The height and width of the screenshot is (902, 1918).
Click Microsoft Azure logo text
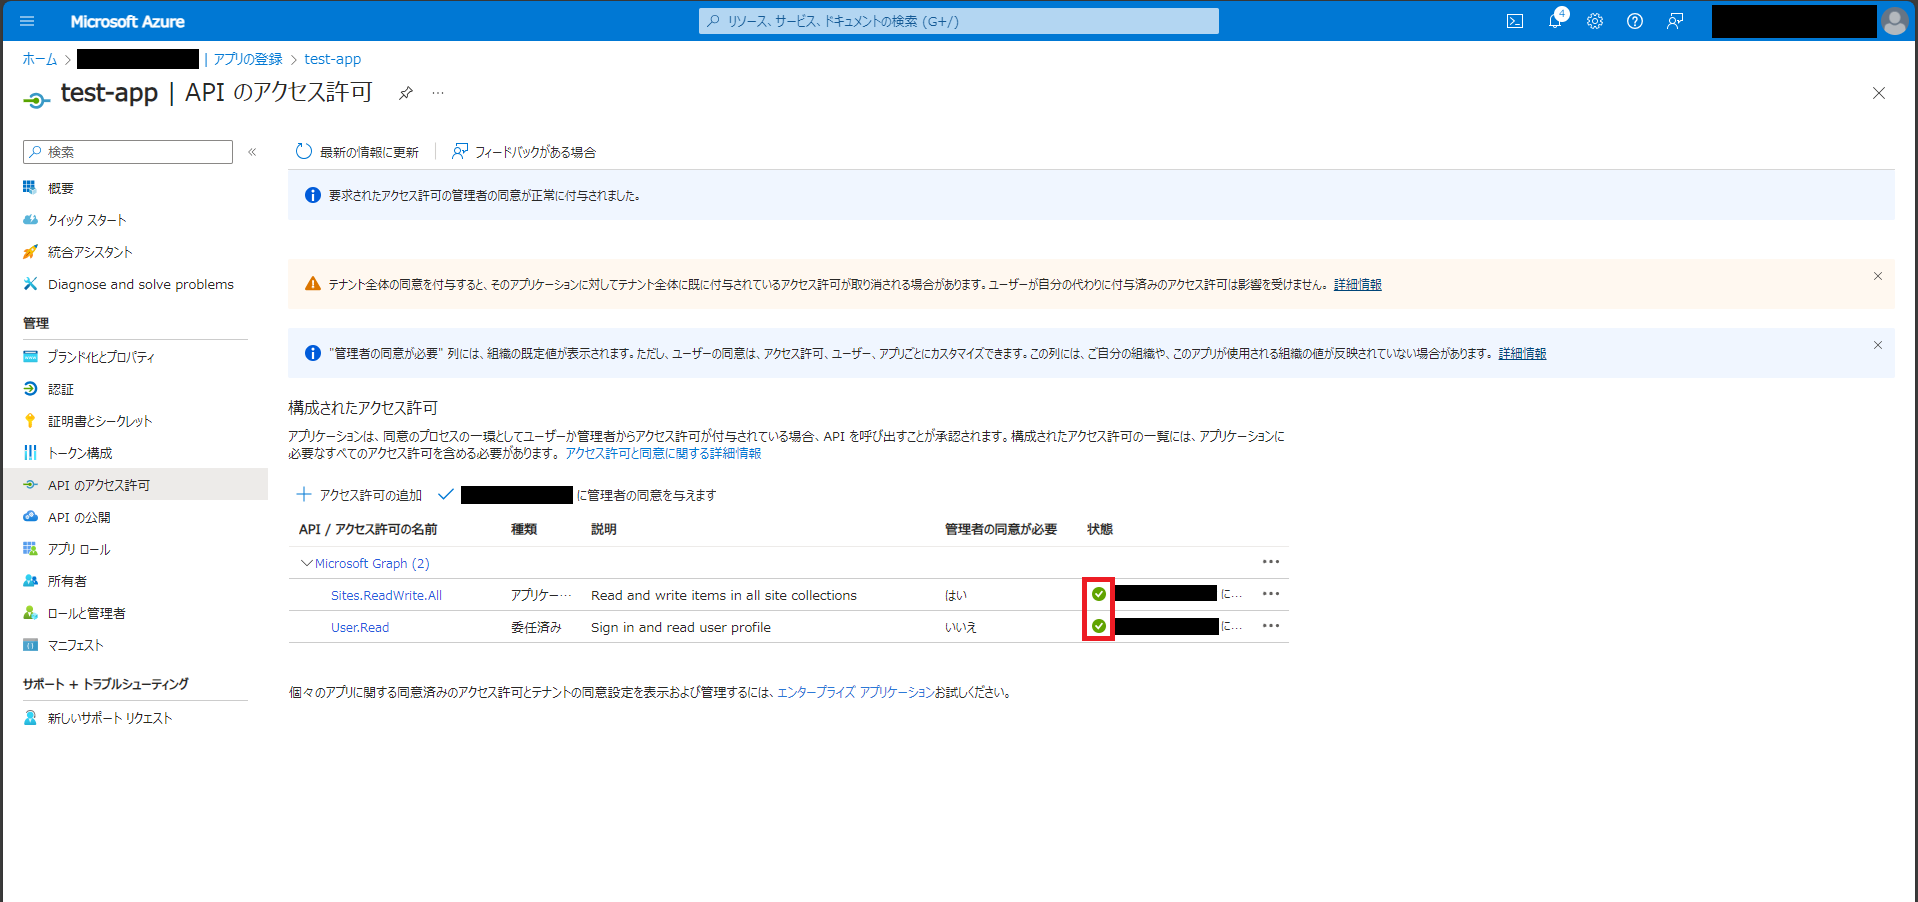click(127, 21)
